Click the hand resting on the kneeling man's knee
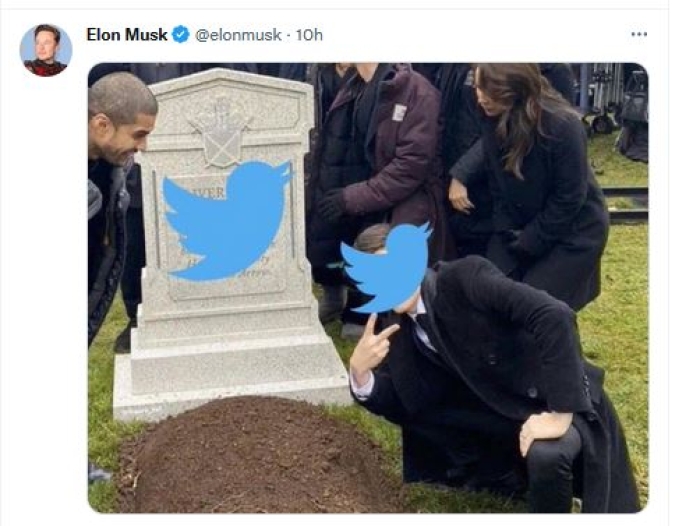 click(542, 430)
